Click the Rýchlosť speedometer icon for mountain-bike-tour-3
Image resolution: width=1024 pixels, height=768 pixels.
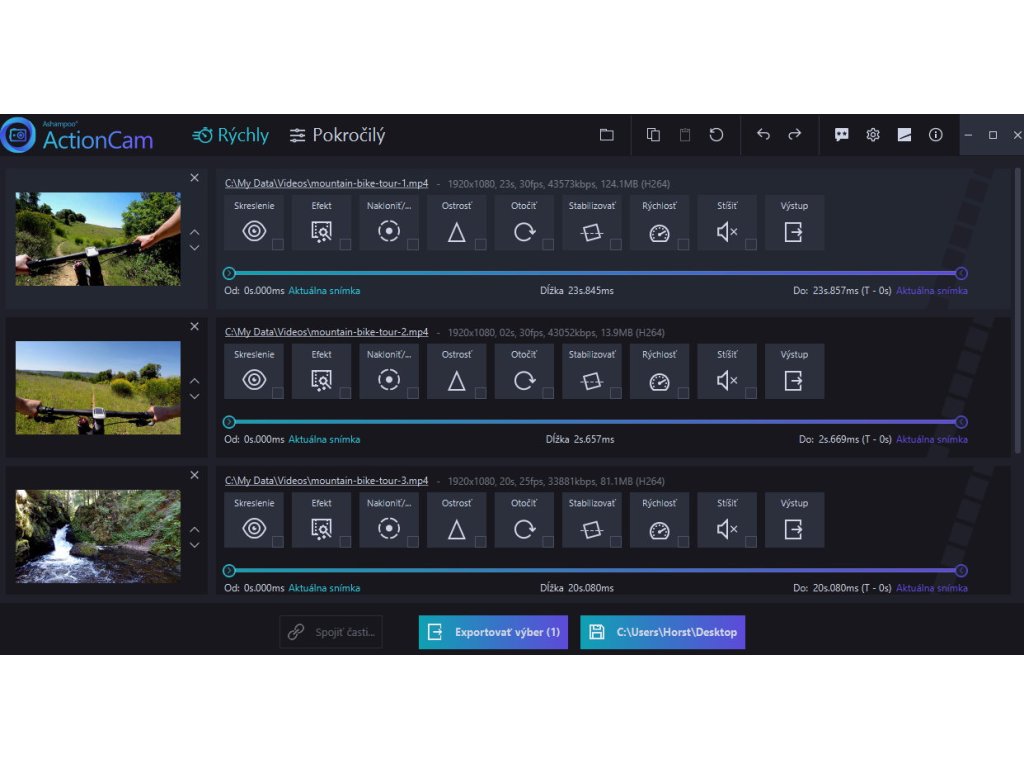[659, 530]
